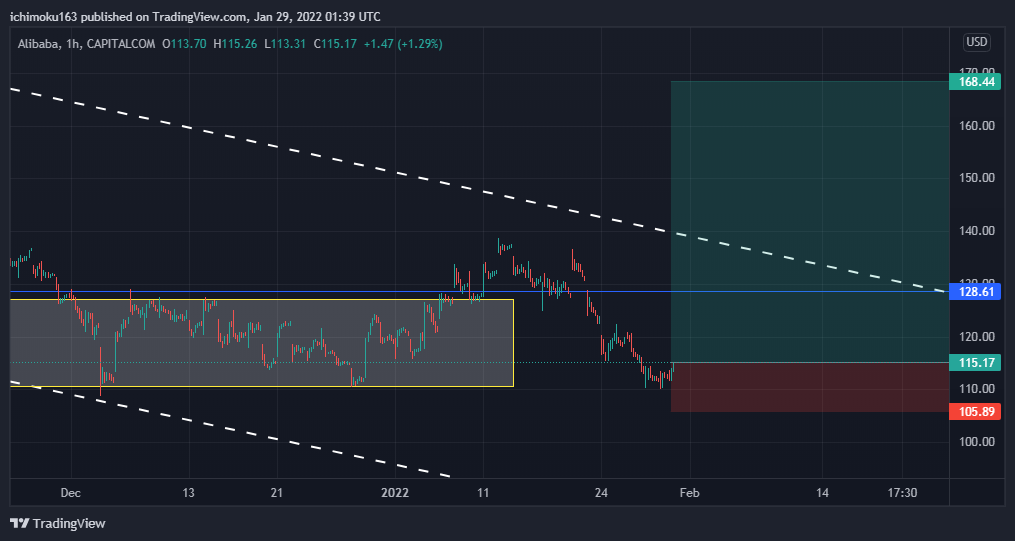
Task: Click the 110.00 price axis label
Action: pos(977,389)
